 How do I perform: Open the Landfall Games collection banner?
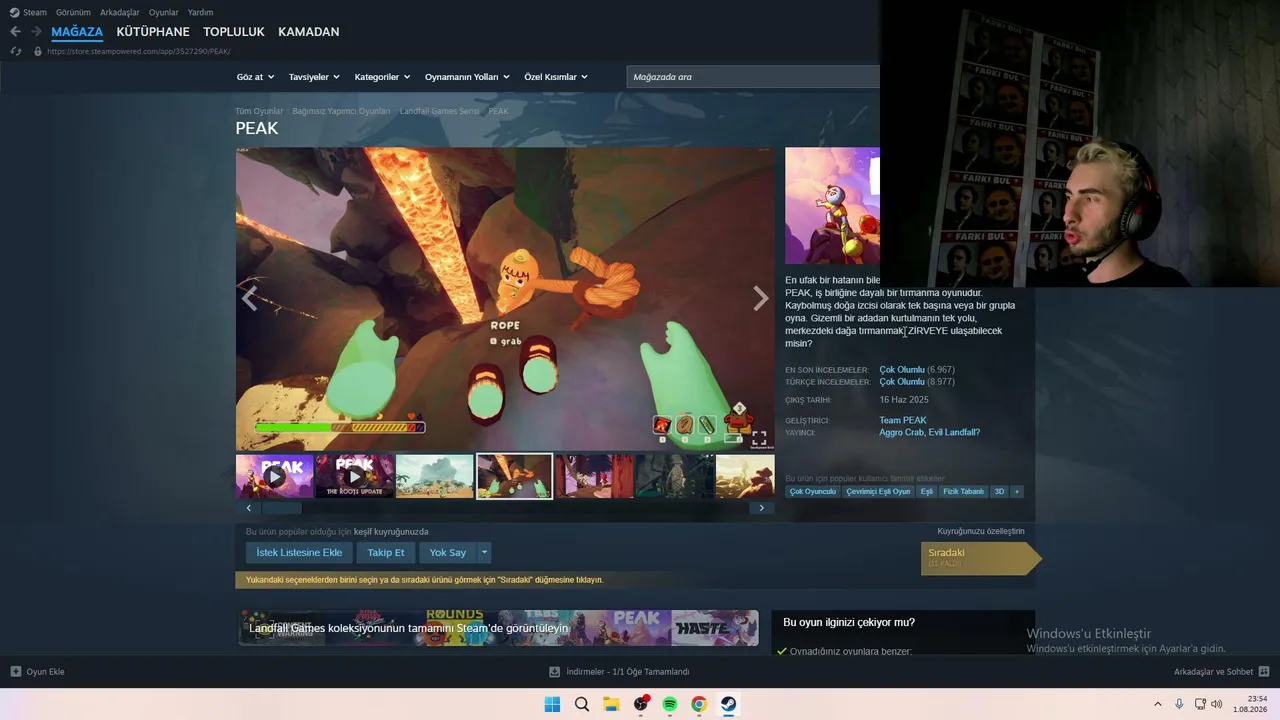[498, 628]
